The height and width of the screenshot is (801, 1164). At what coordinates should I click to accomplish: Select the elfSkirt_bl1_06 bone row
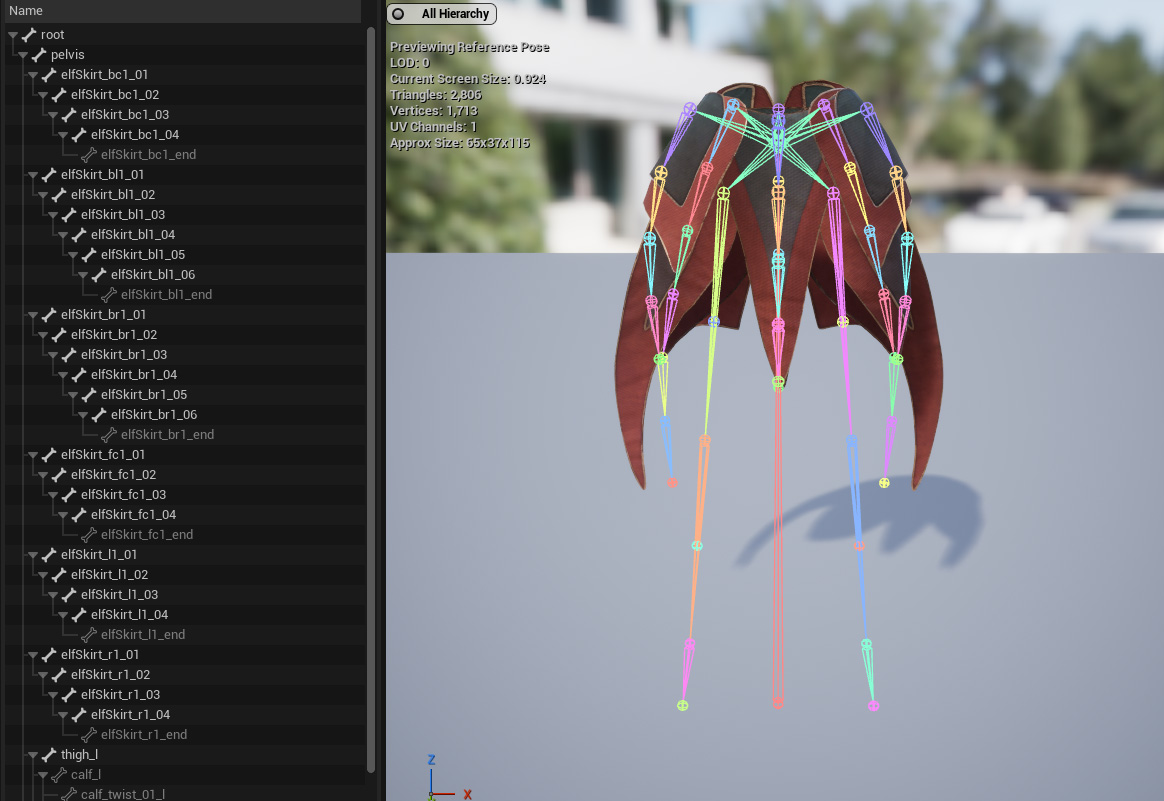[x=185, y=275]
